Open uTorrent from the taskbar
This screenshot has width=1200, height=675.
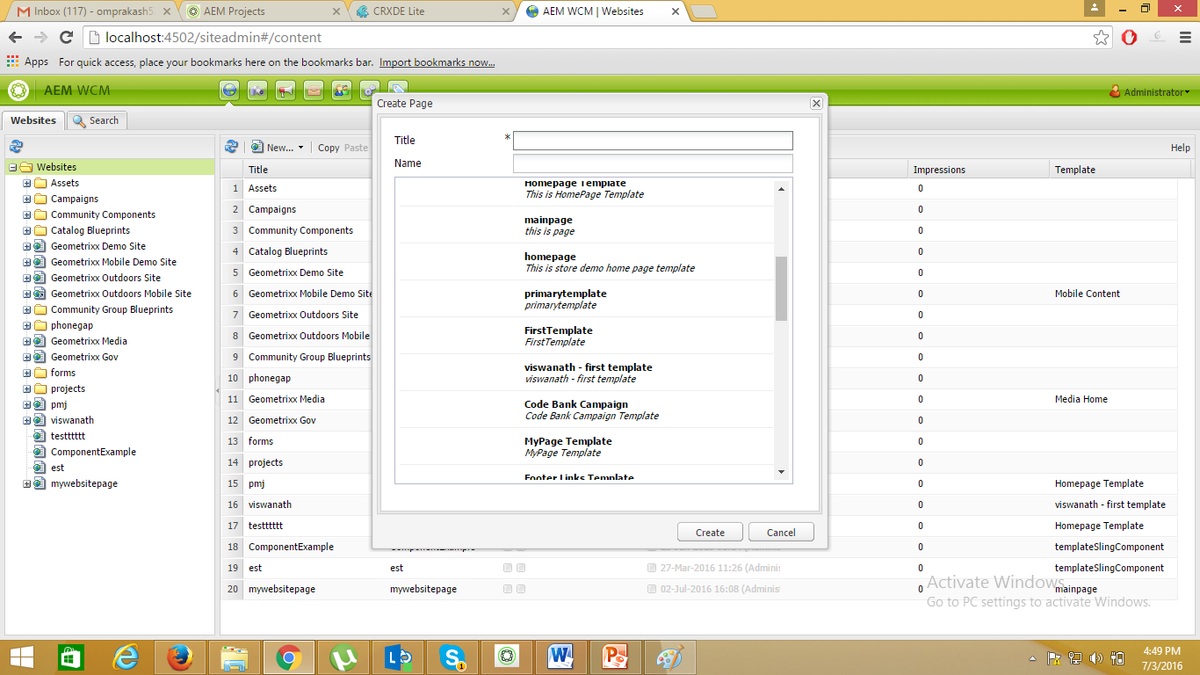click(343, 657)
